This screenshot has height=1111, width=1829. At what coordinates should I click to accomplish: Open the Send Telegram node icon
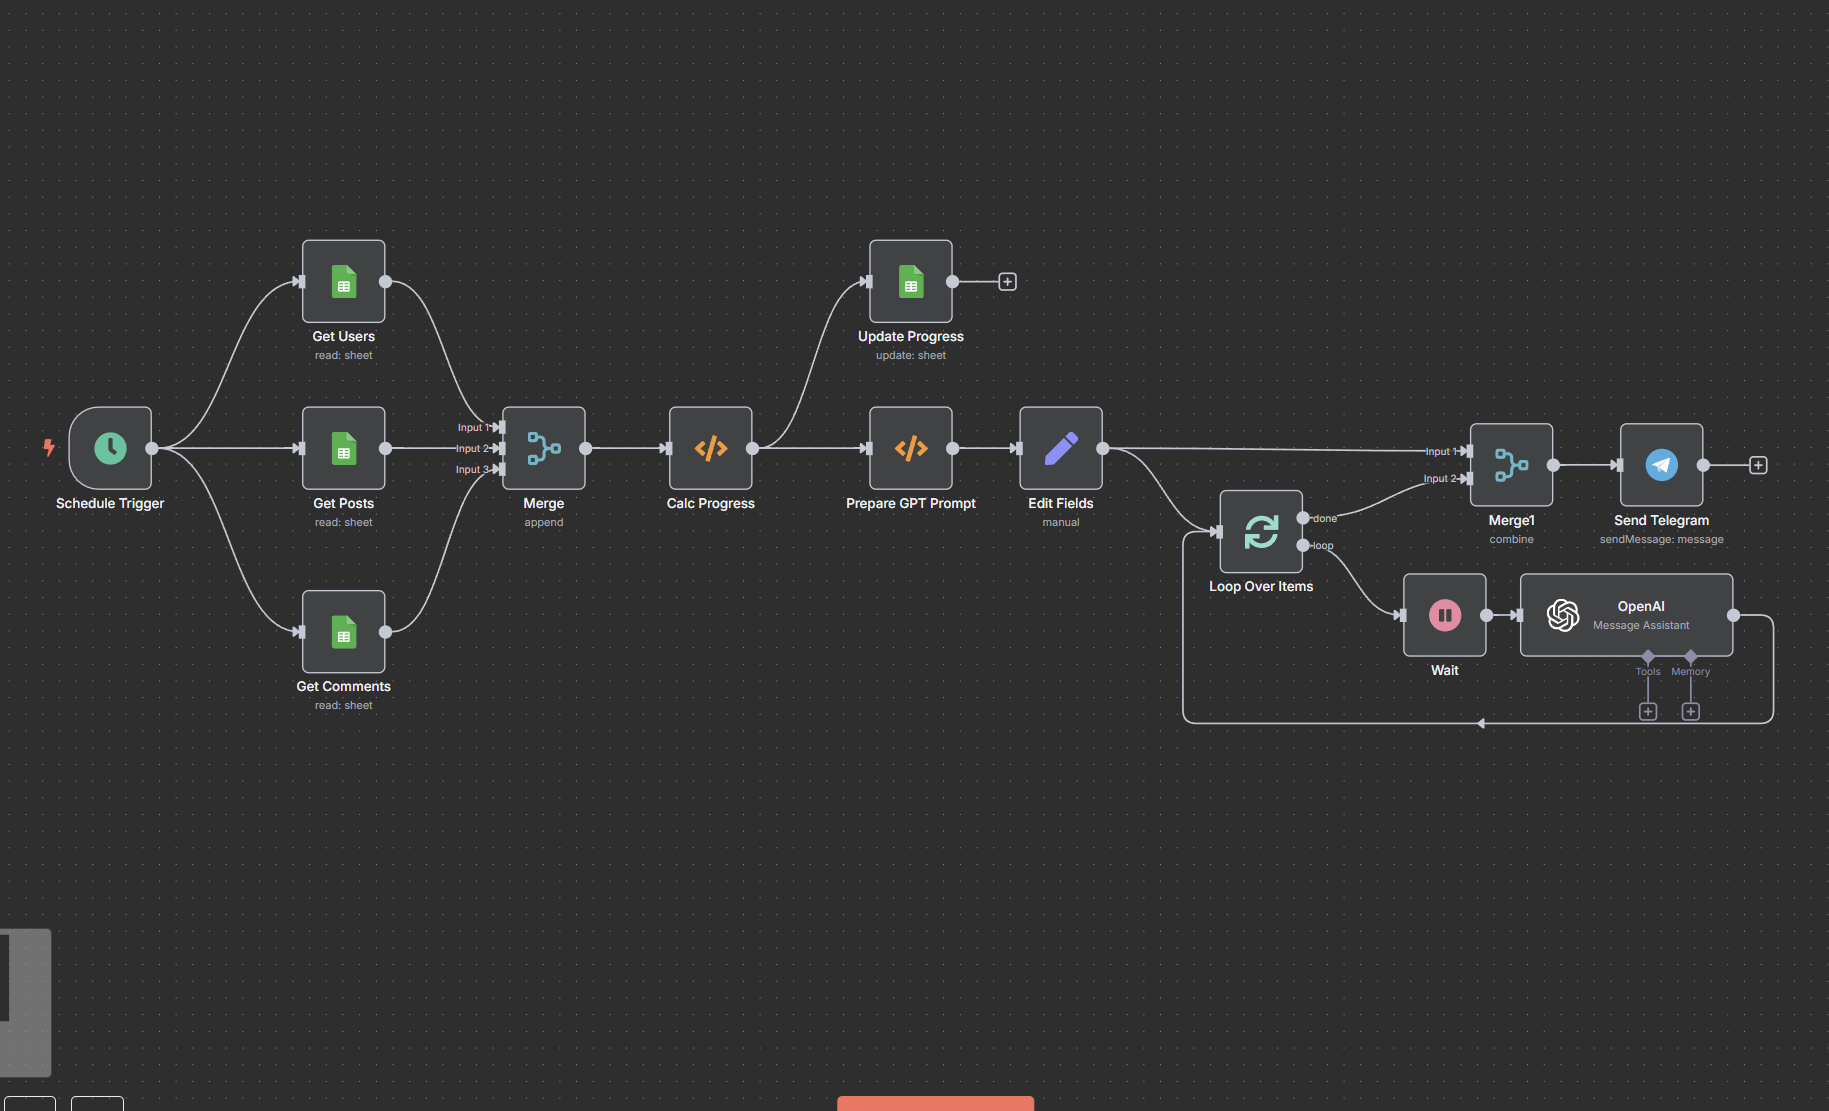(x=1661, y=465)
